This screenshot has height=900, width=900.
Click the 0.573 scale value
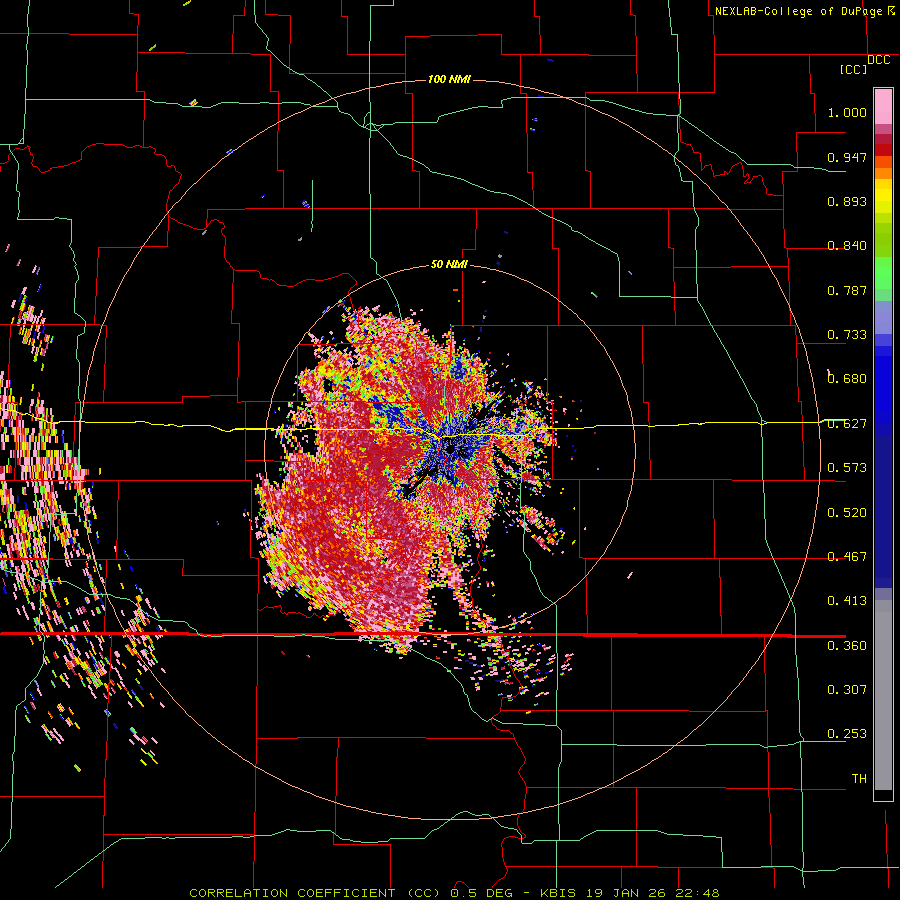(x=847, y=468)
